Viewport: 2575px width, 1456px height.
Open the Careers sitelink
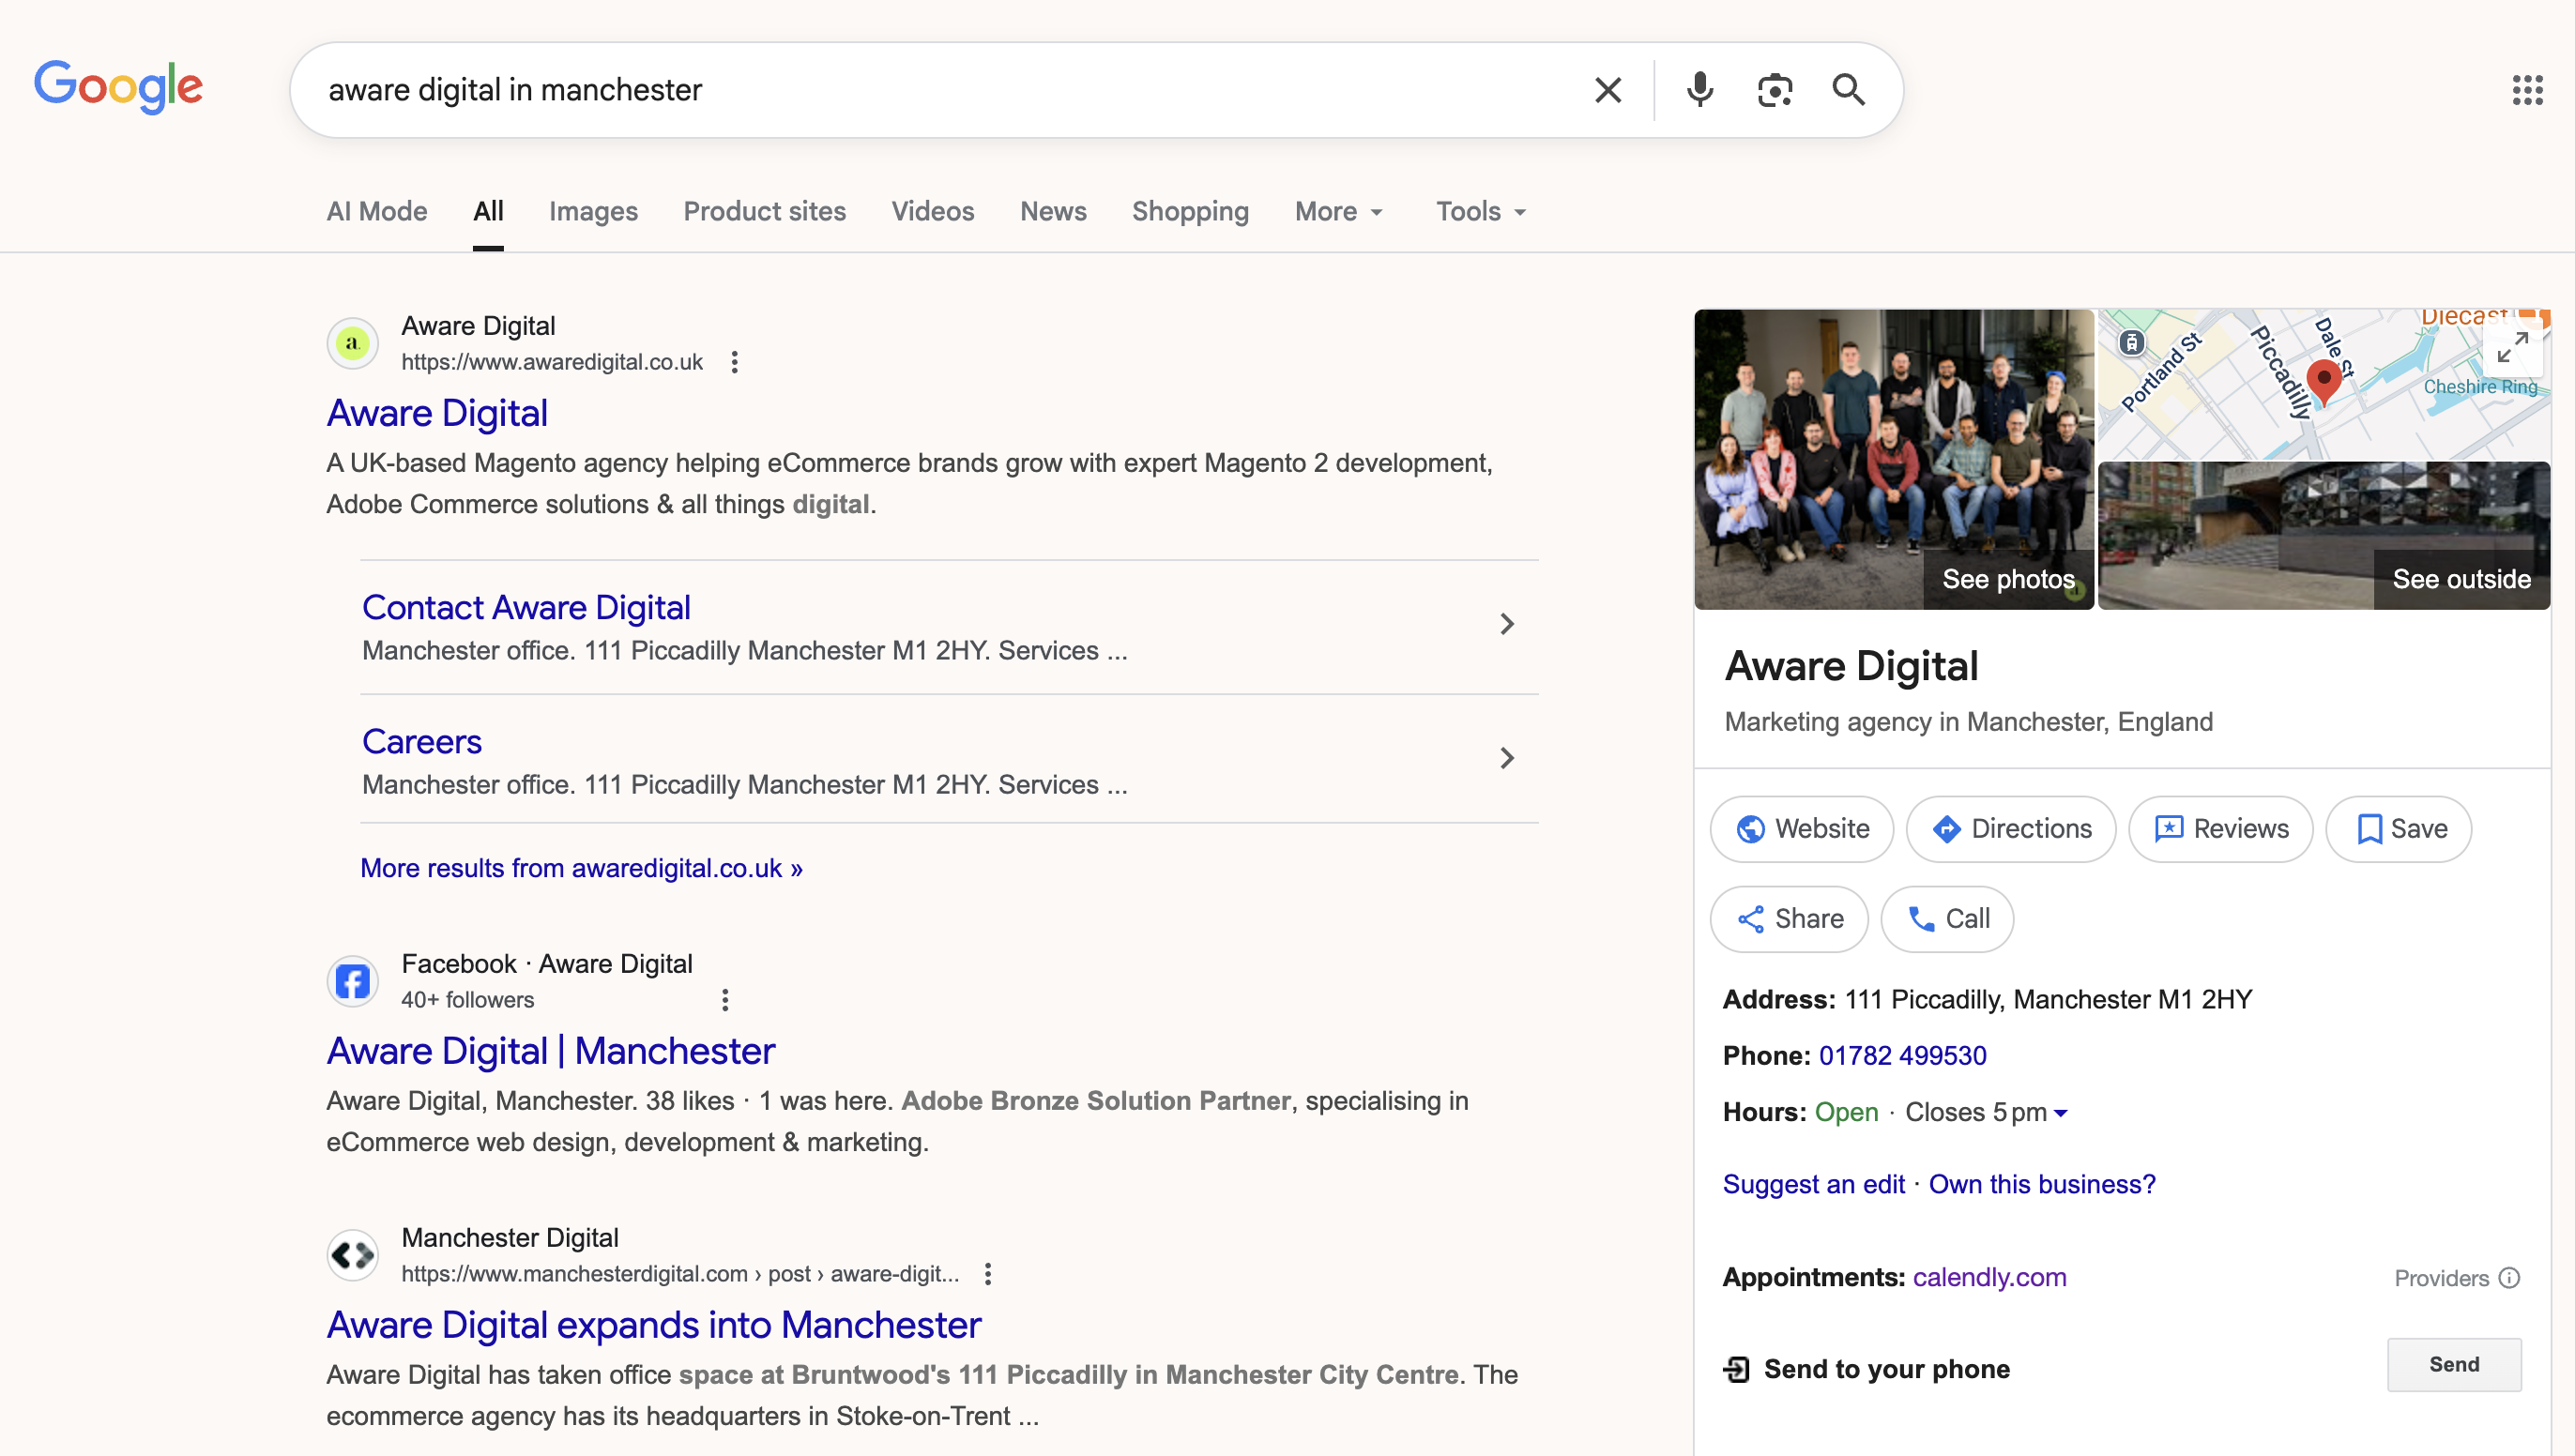pyautogui.click(x=422, y=741)
